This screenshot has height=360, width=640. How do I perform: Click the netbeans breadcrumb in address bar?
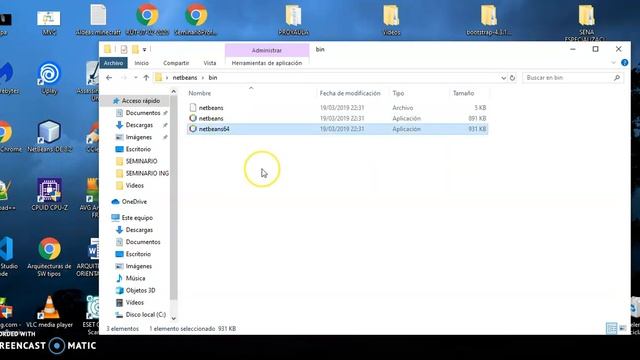(184, 78)
